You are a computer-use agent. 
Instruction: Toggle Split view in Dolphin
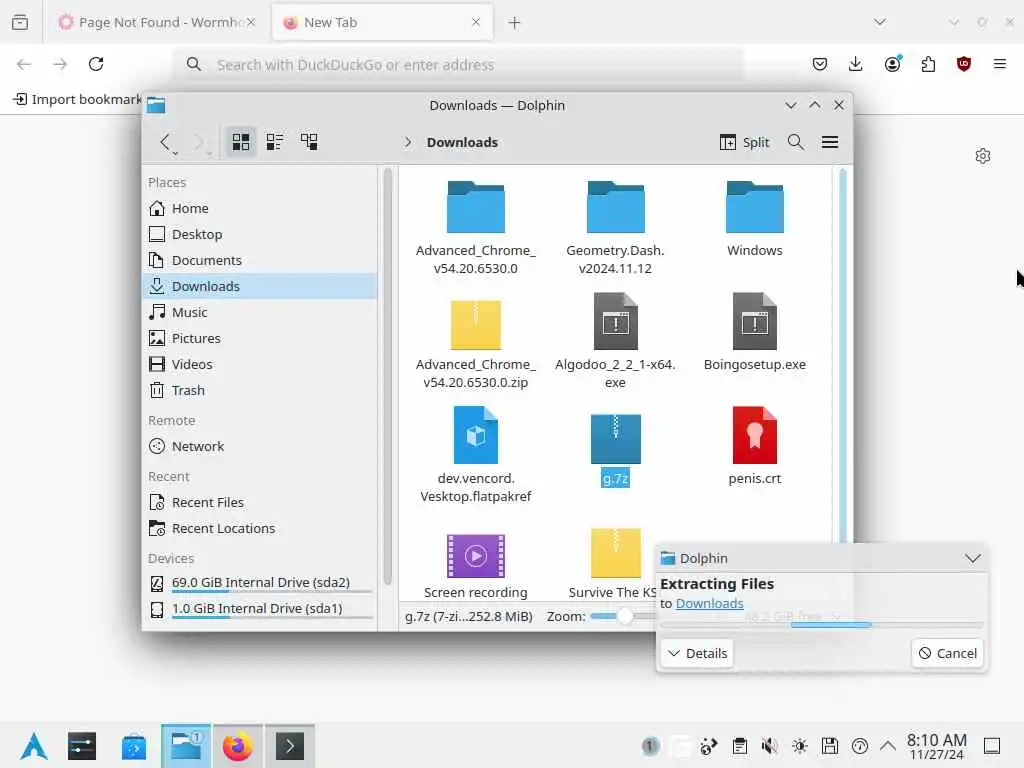pyautogui.click(x=744, y=142)
